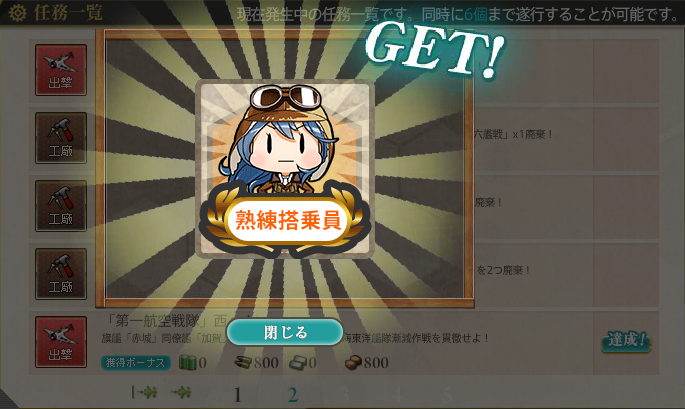
Task: Click the ammunition resource icon next to 800
Action: [243, 362]
